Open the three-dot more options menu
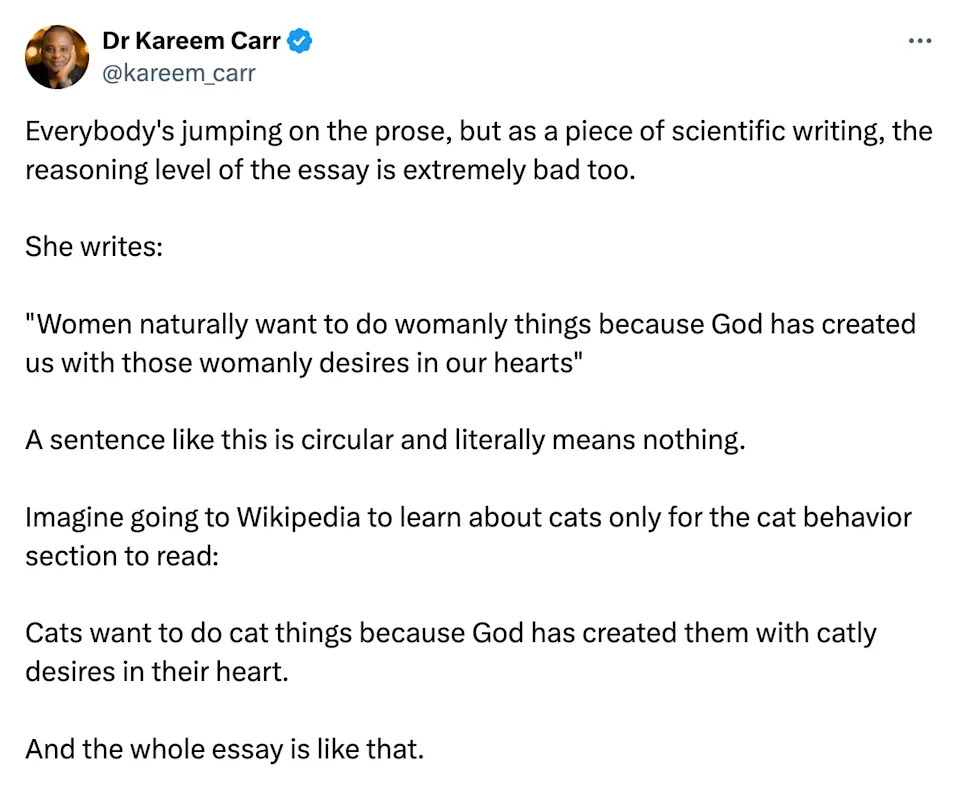 click(x=919, y=42)
